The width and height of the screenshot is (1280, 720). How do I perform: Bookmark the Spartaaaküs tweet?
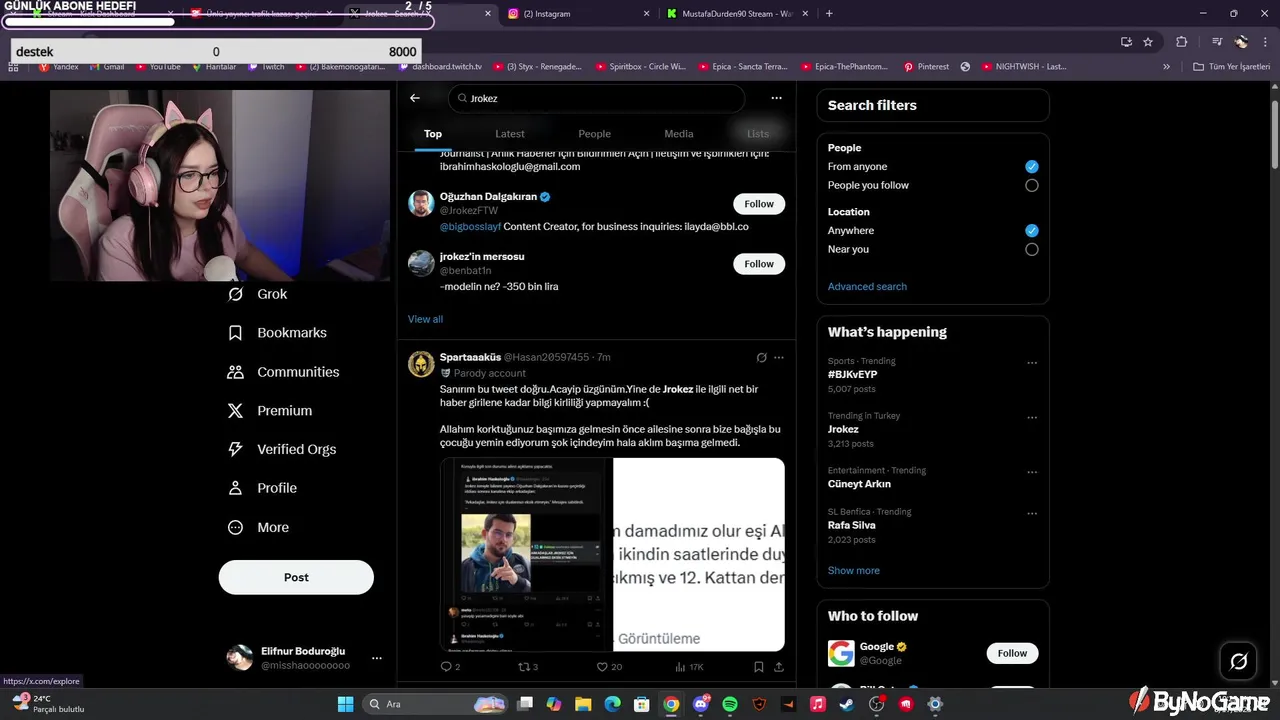coord(759,667)
